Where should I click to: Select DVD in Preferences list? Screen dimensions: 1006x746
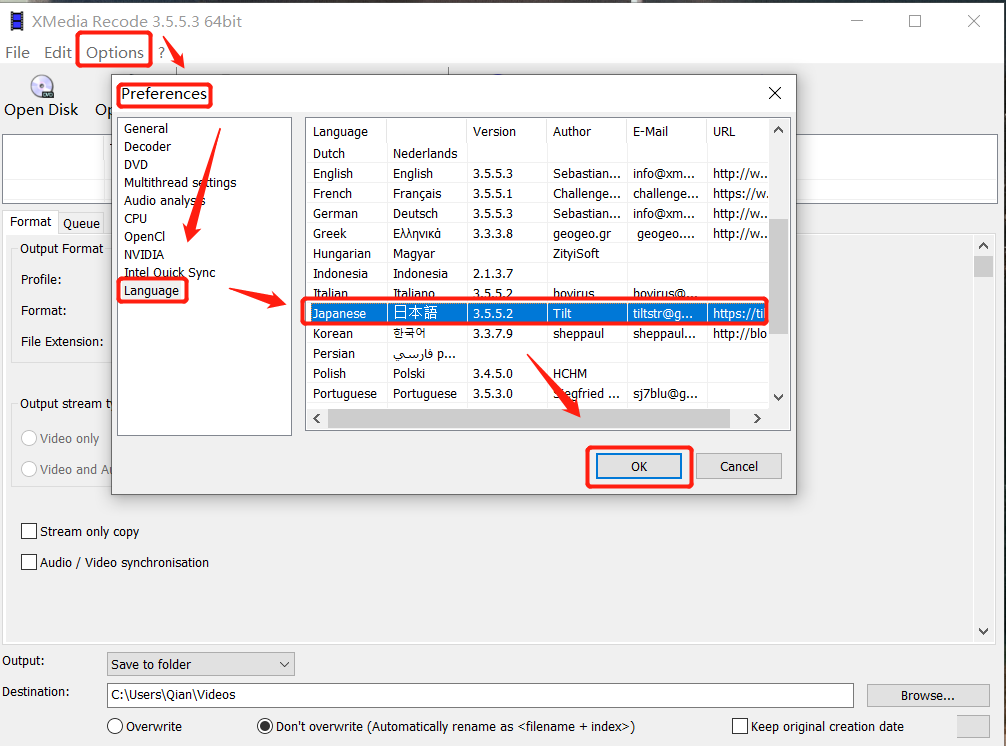(x=136, y=165)
